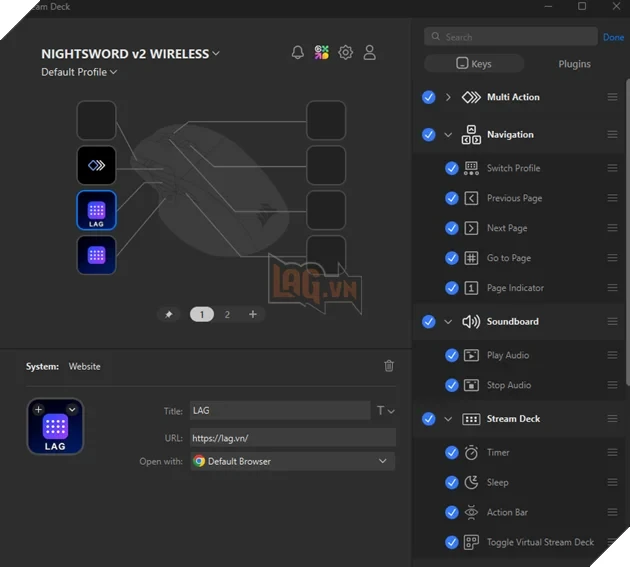Uncheck the Stop Audio action
The width and height of the screenshot is (630, 567).
(x=452, y=385)
